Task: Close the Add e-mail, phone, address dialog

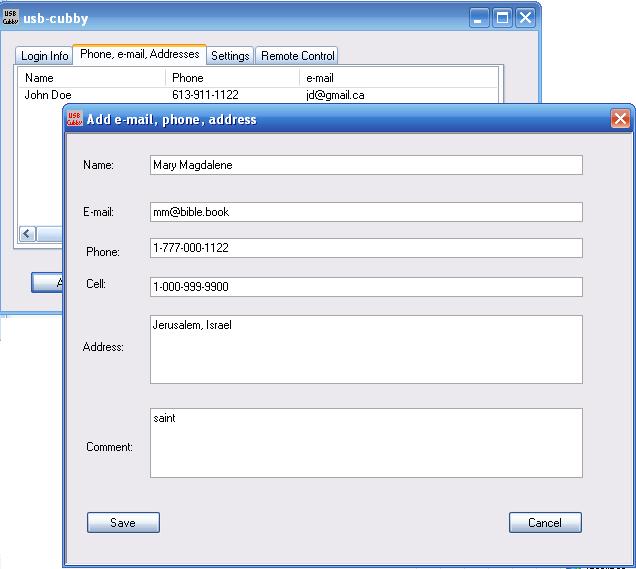Action: (620, 119)
